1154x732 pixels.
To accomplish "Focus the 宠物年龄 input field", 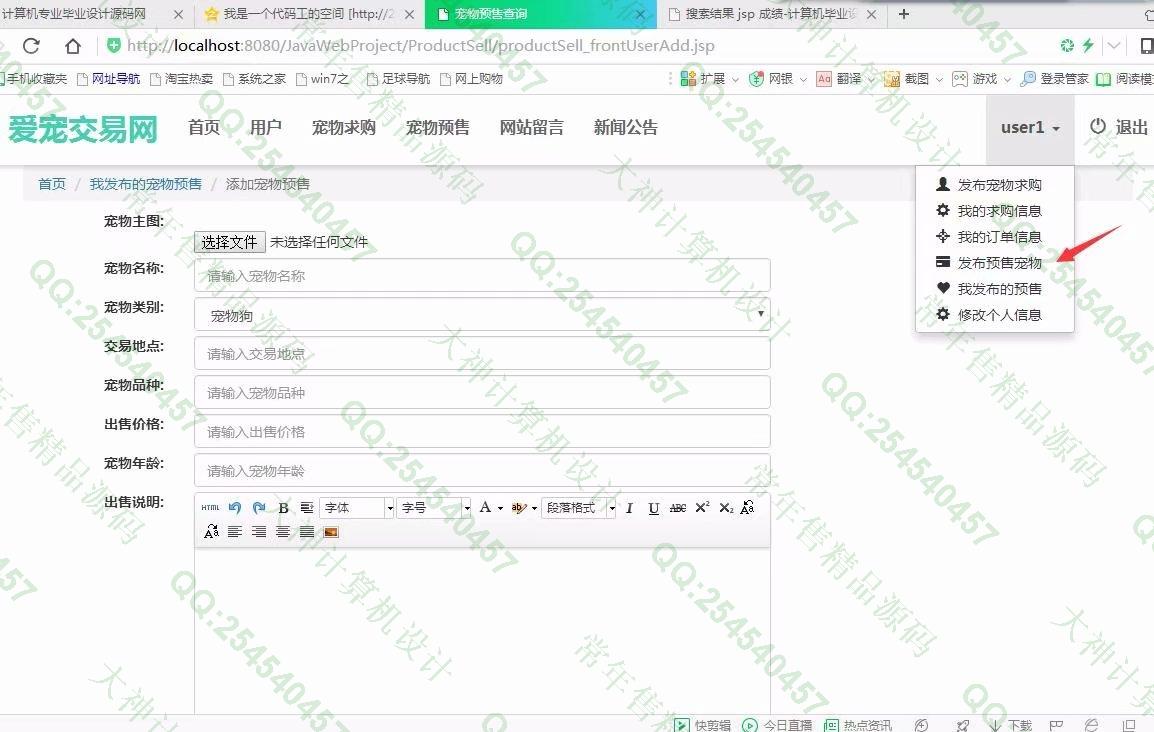I will click(482, 471).
